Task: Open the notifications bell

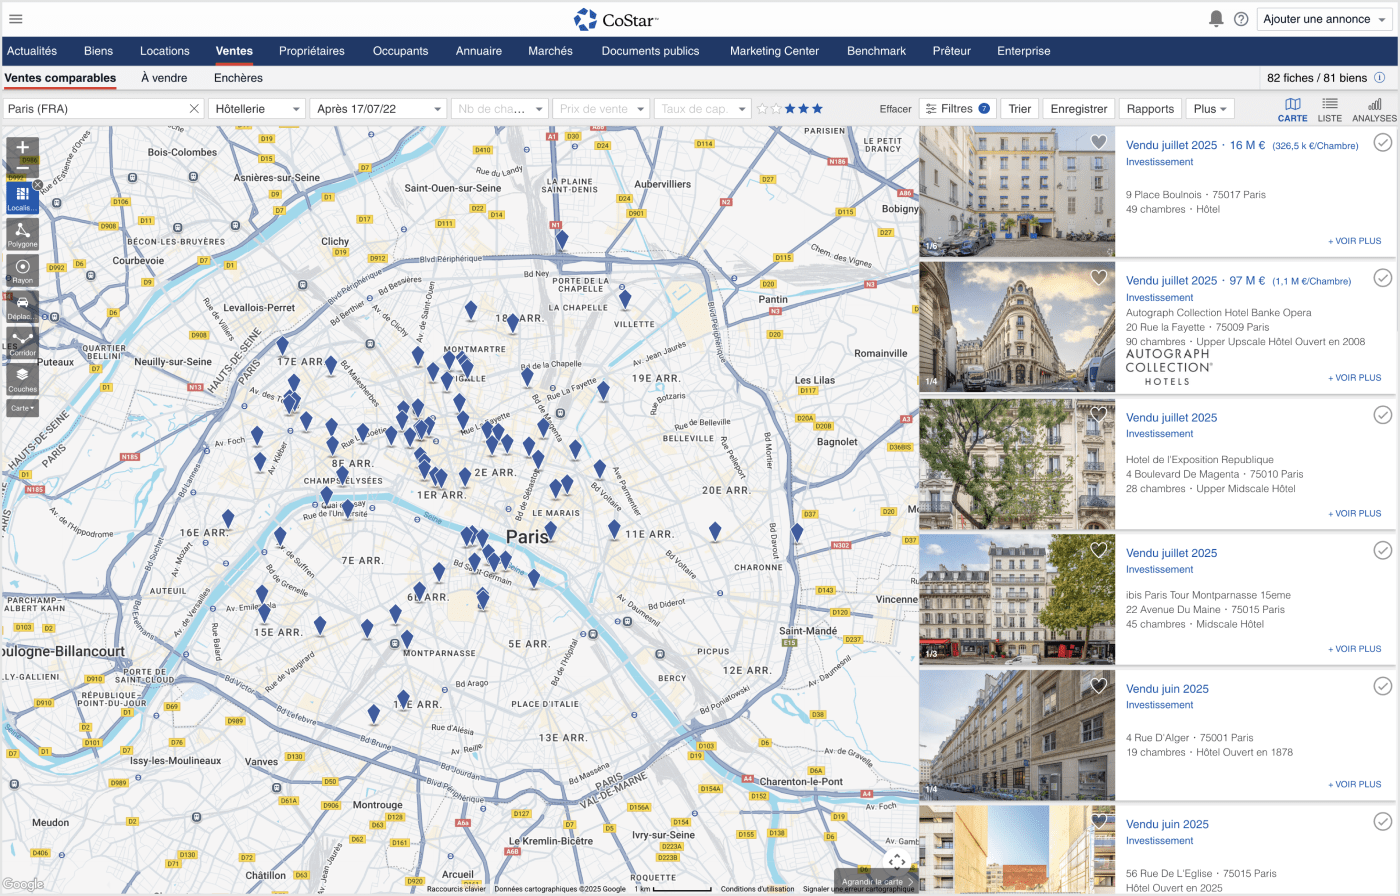Action: pos(1216,19)
